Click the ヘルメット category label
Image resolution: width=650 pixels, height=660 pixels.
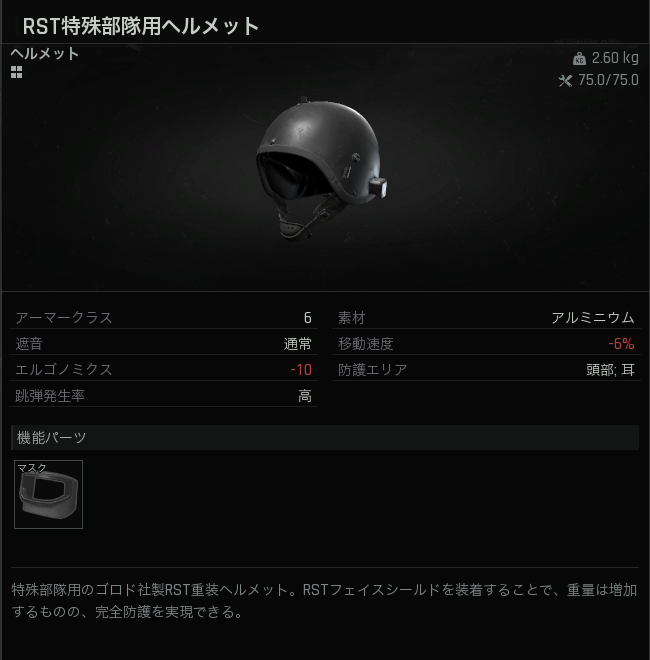click(45, 54)
